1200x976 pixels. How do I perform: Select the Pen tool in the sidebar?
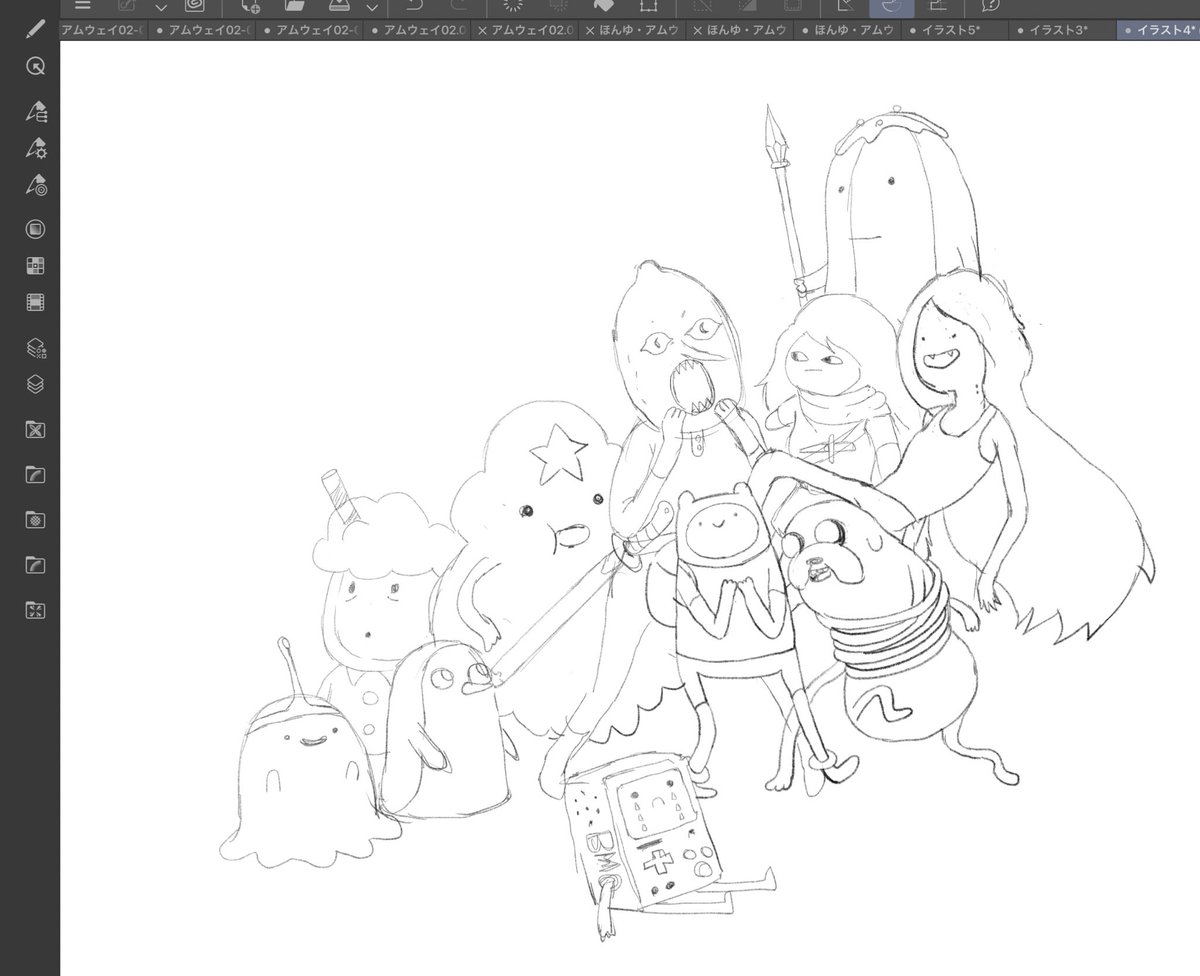(35, 27)
